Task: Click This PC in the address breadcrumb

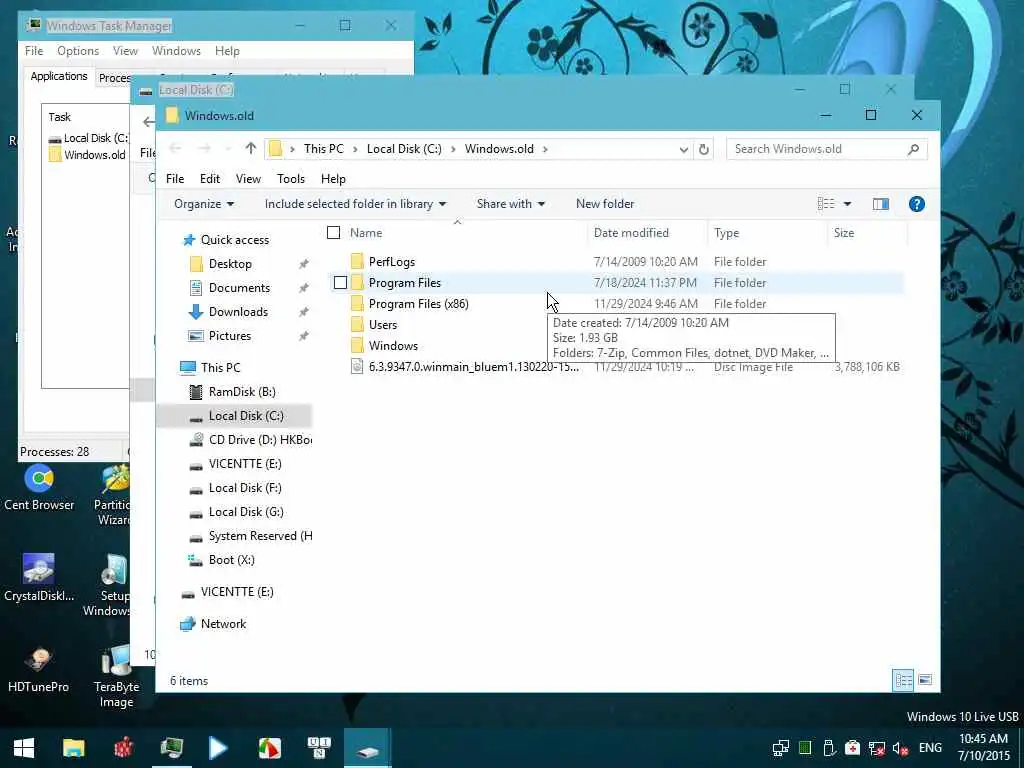Action: [323, 150]
